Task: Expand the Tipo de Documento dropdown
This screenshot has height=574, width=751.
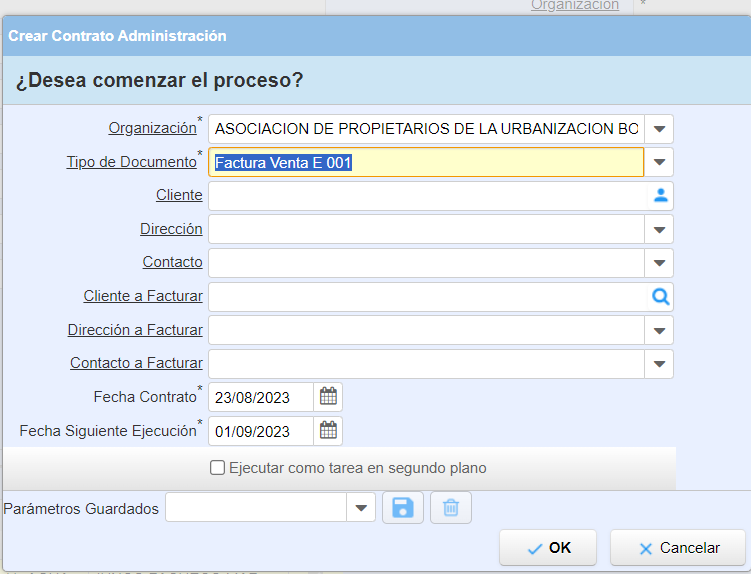Action: (x=659, y=162)
